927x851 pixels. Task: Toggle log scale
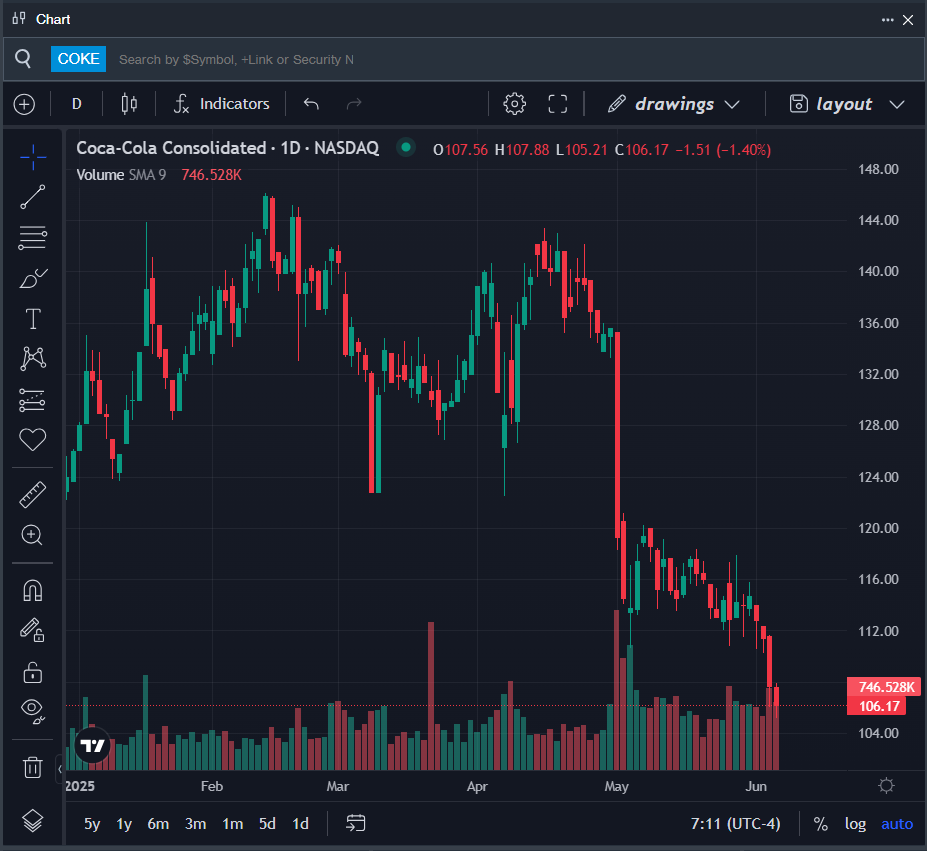tap(855, 824)
